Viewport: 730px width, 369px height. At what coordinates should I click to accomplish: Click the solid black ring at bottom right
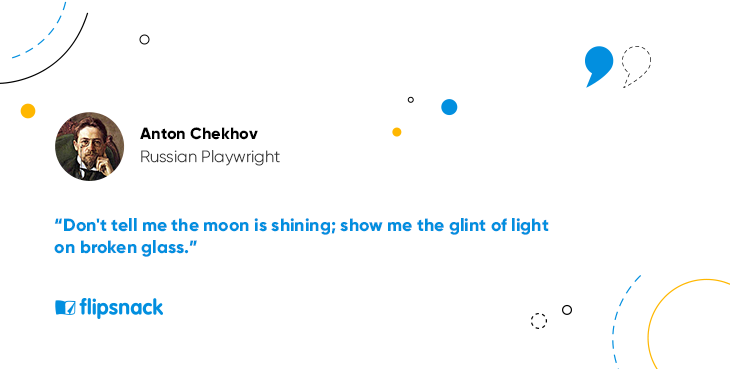pyautogui.click(x=567, y=310)
